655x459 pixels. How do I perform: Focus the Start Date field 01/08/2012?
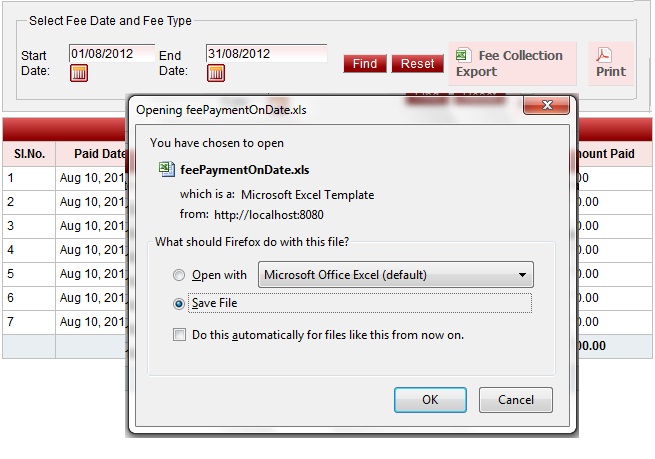[x=111, y=53]
